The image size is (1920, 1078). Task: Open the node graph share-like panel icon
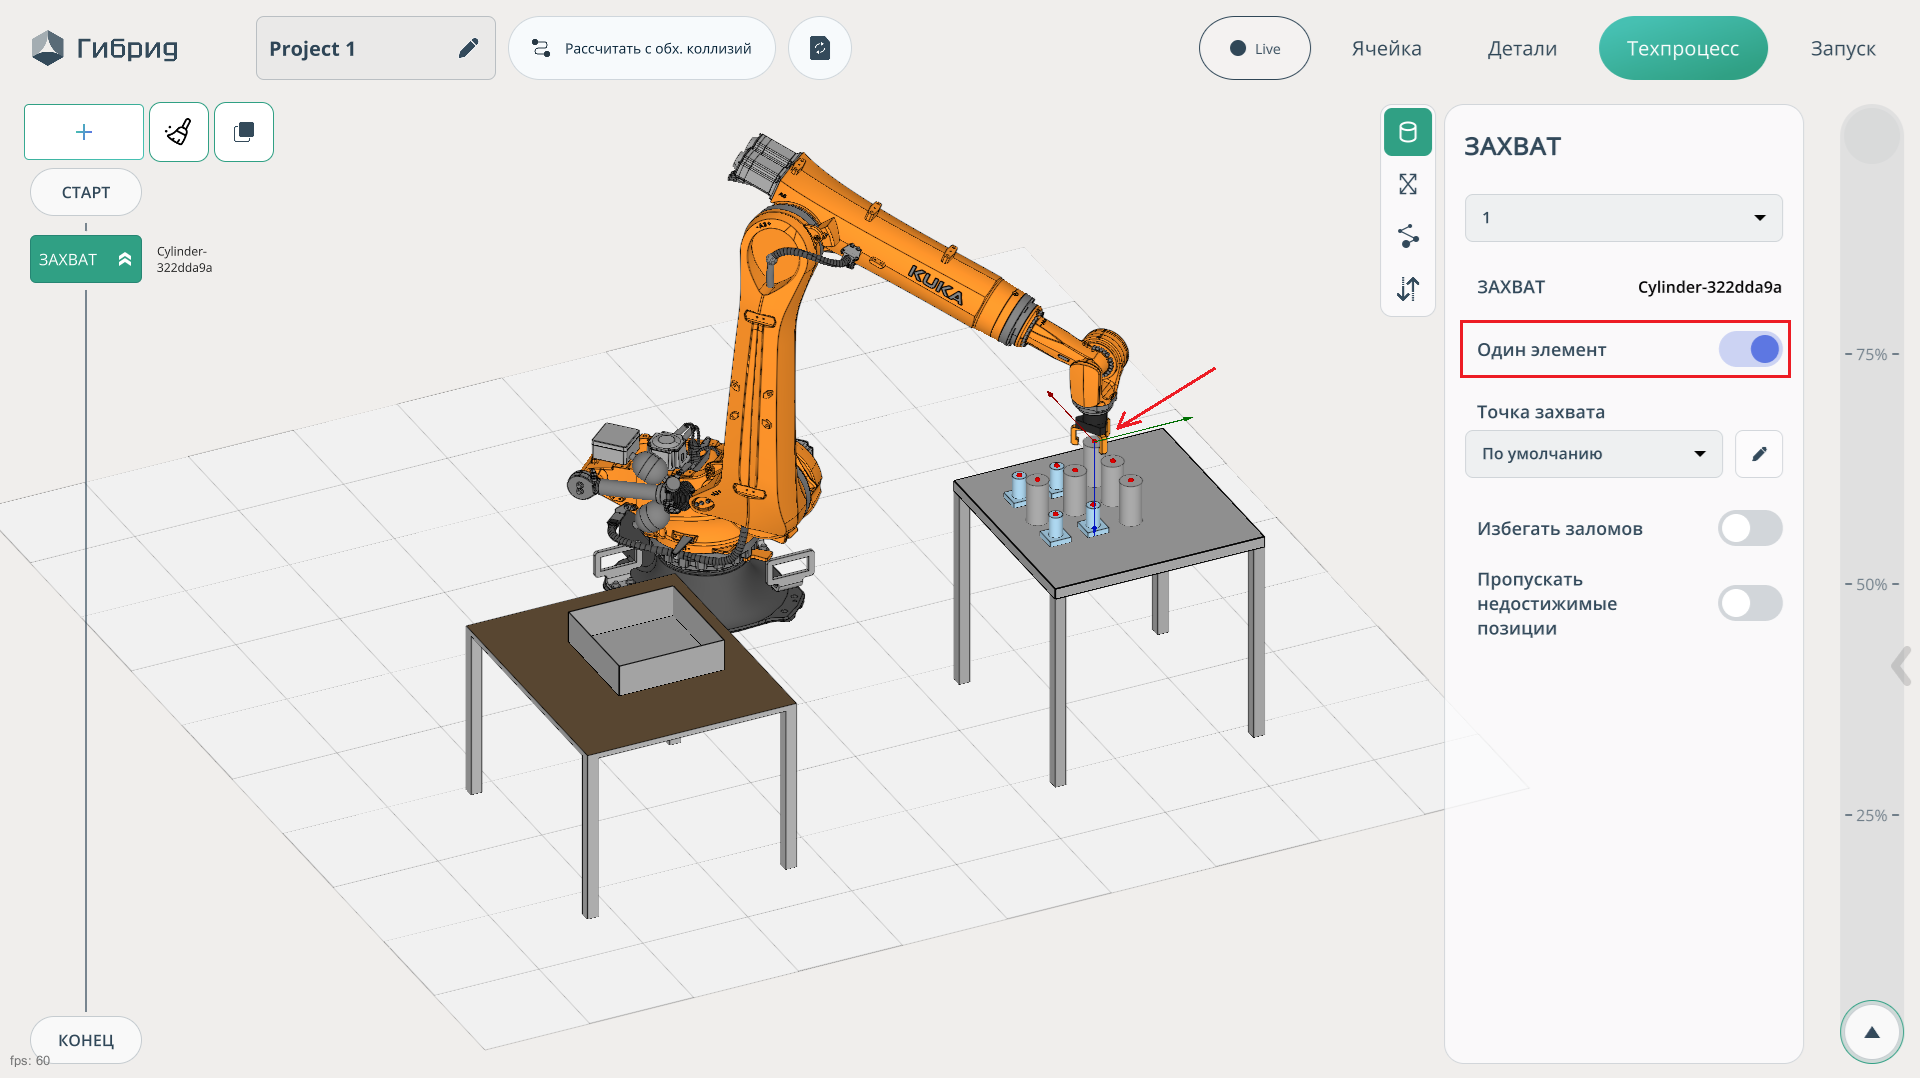(1408, 236)
